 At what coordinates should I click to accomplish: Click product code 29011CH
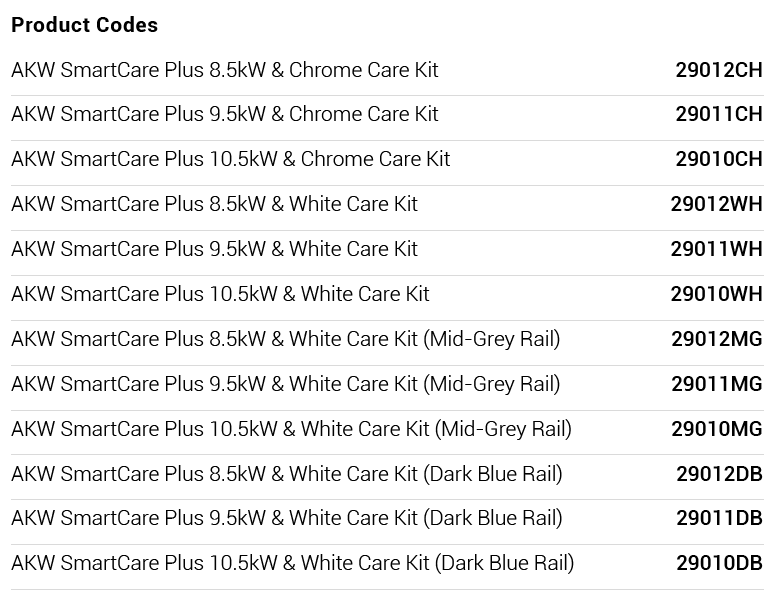pyautogui.click(x=718, y=114)
